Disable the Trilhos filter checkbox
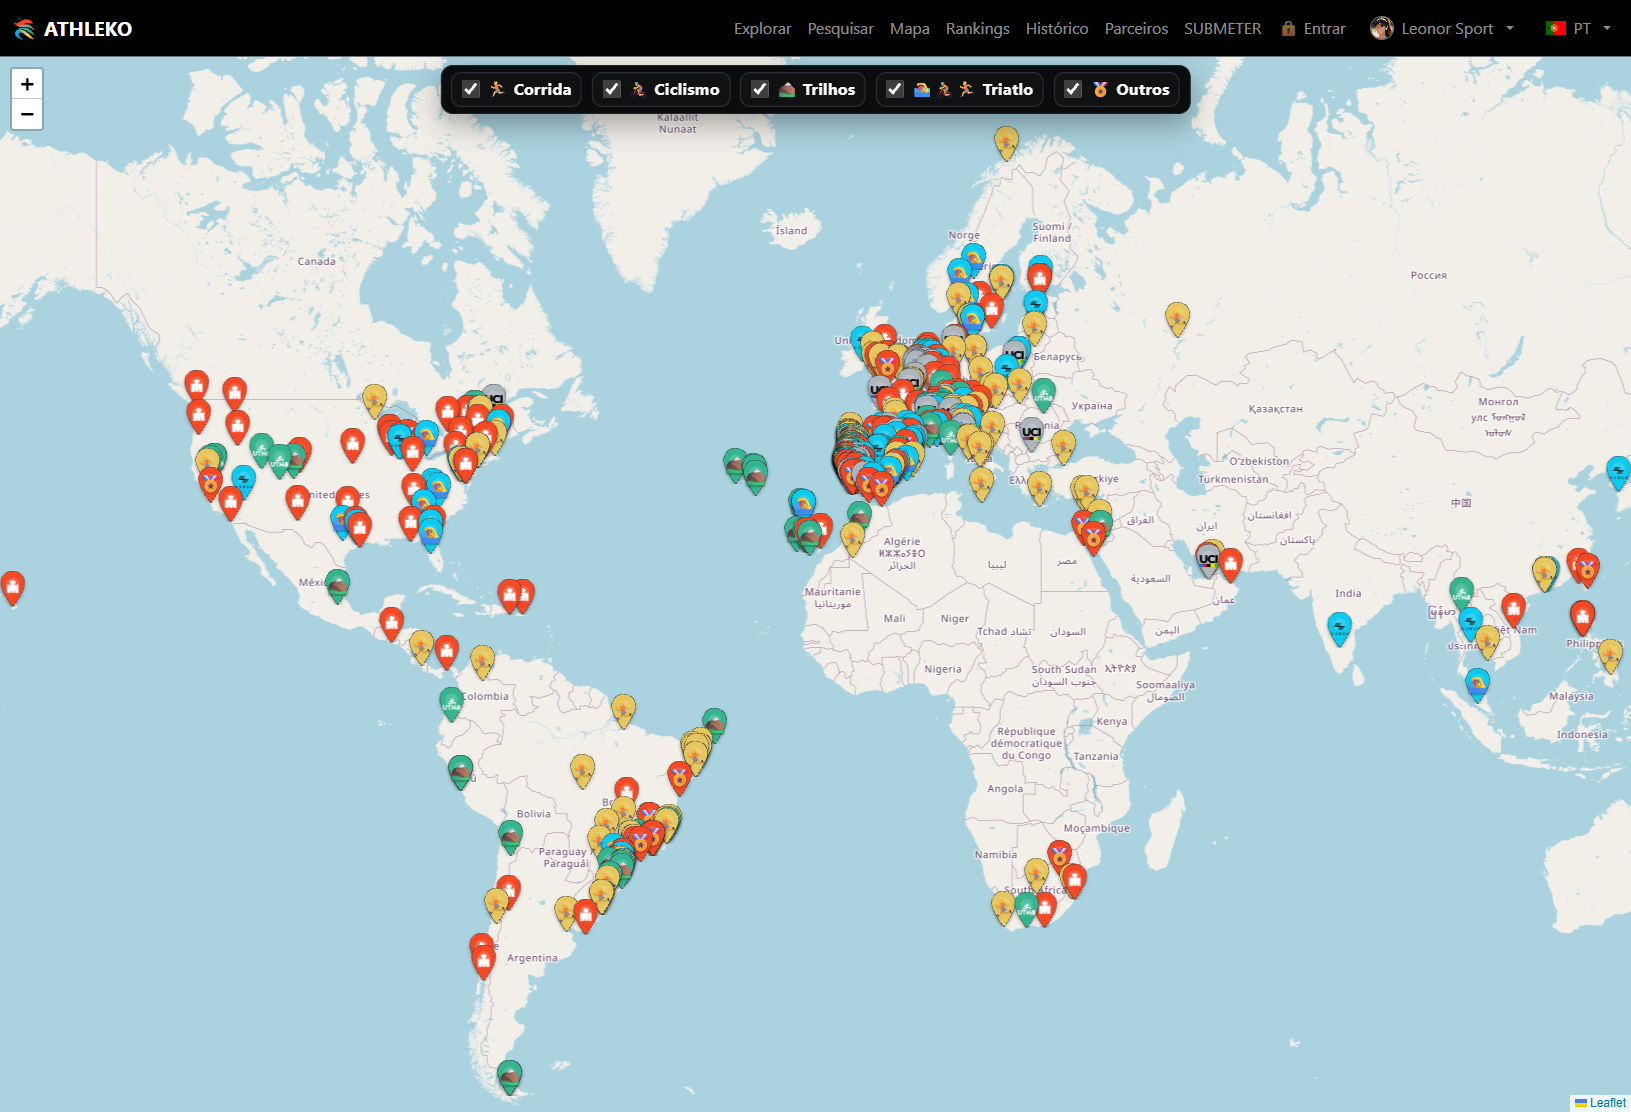The height and width of the screenshot is (1112, 1631). (x=760, y=89)
